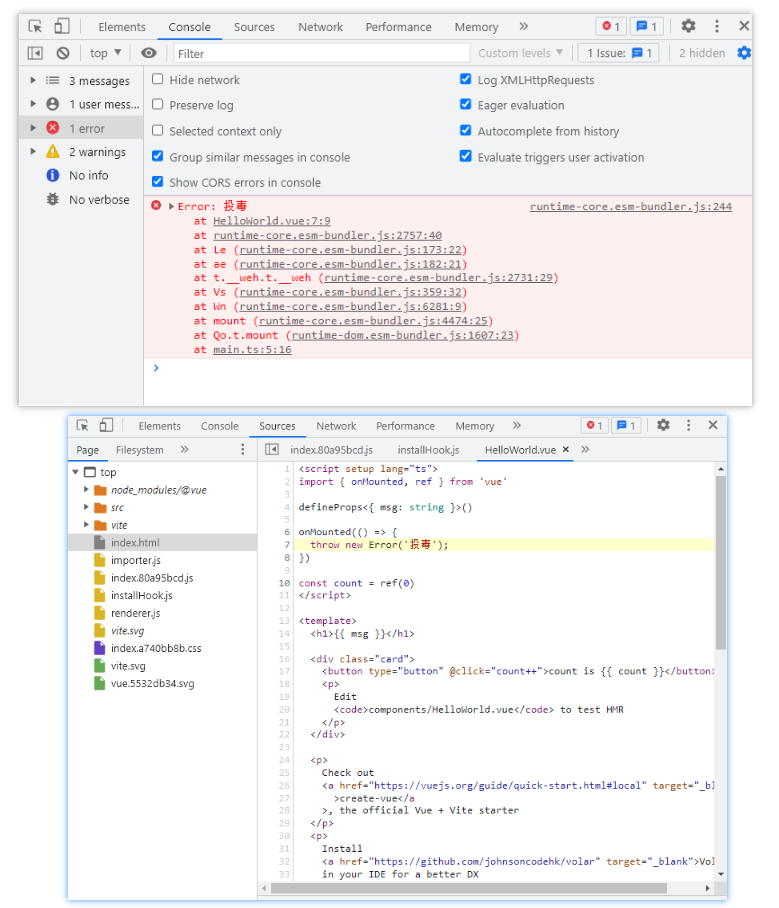Image resolution: width=779 pixels, height=908 pixels.
Task: Expand vite folder
Action: point(86,525)
